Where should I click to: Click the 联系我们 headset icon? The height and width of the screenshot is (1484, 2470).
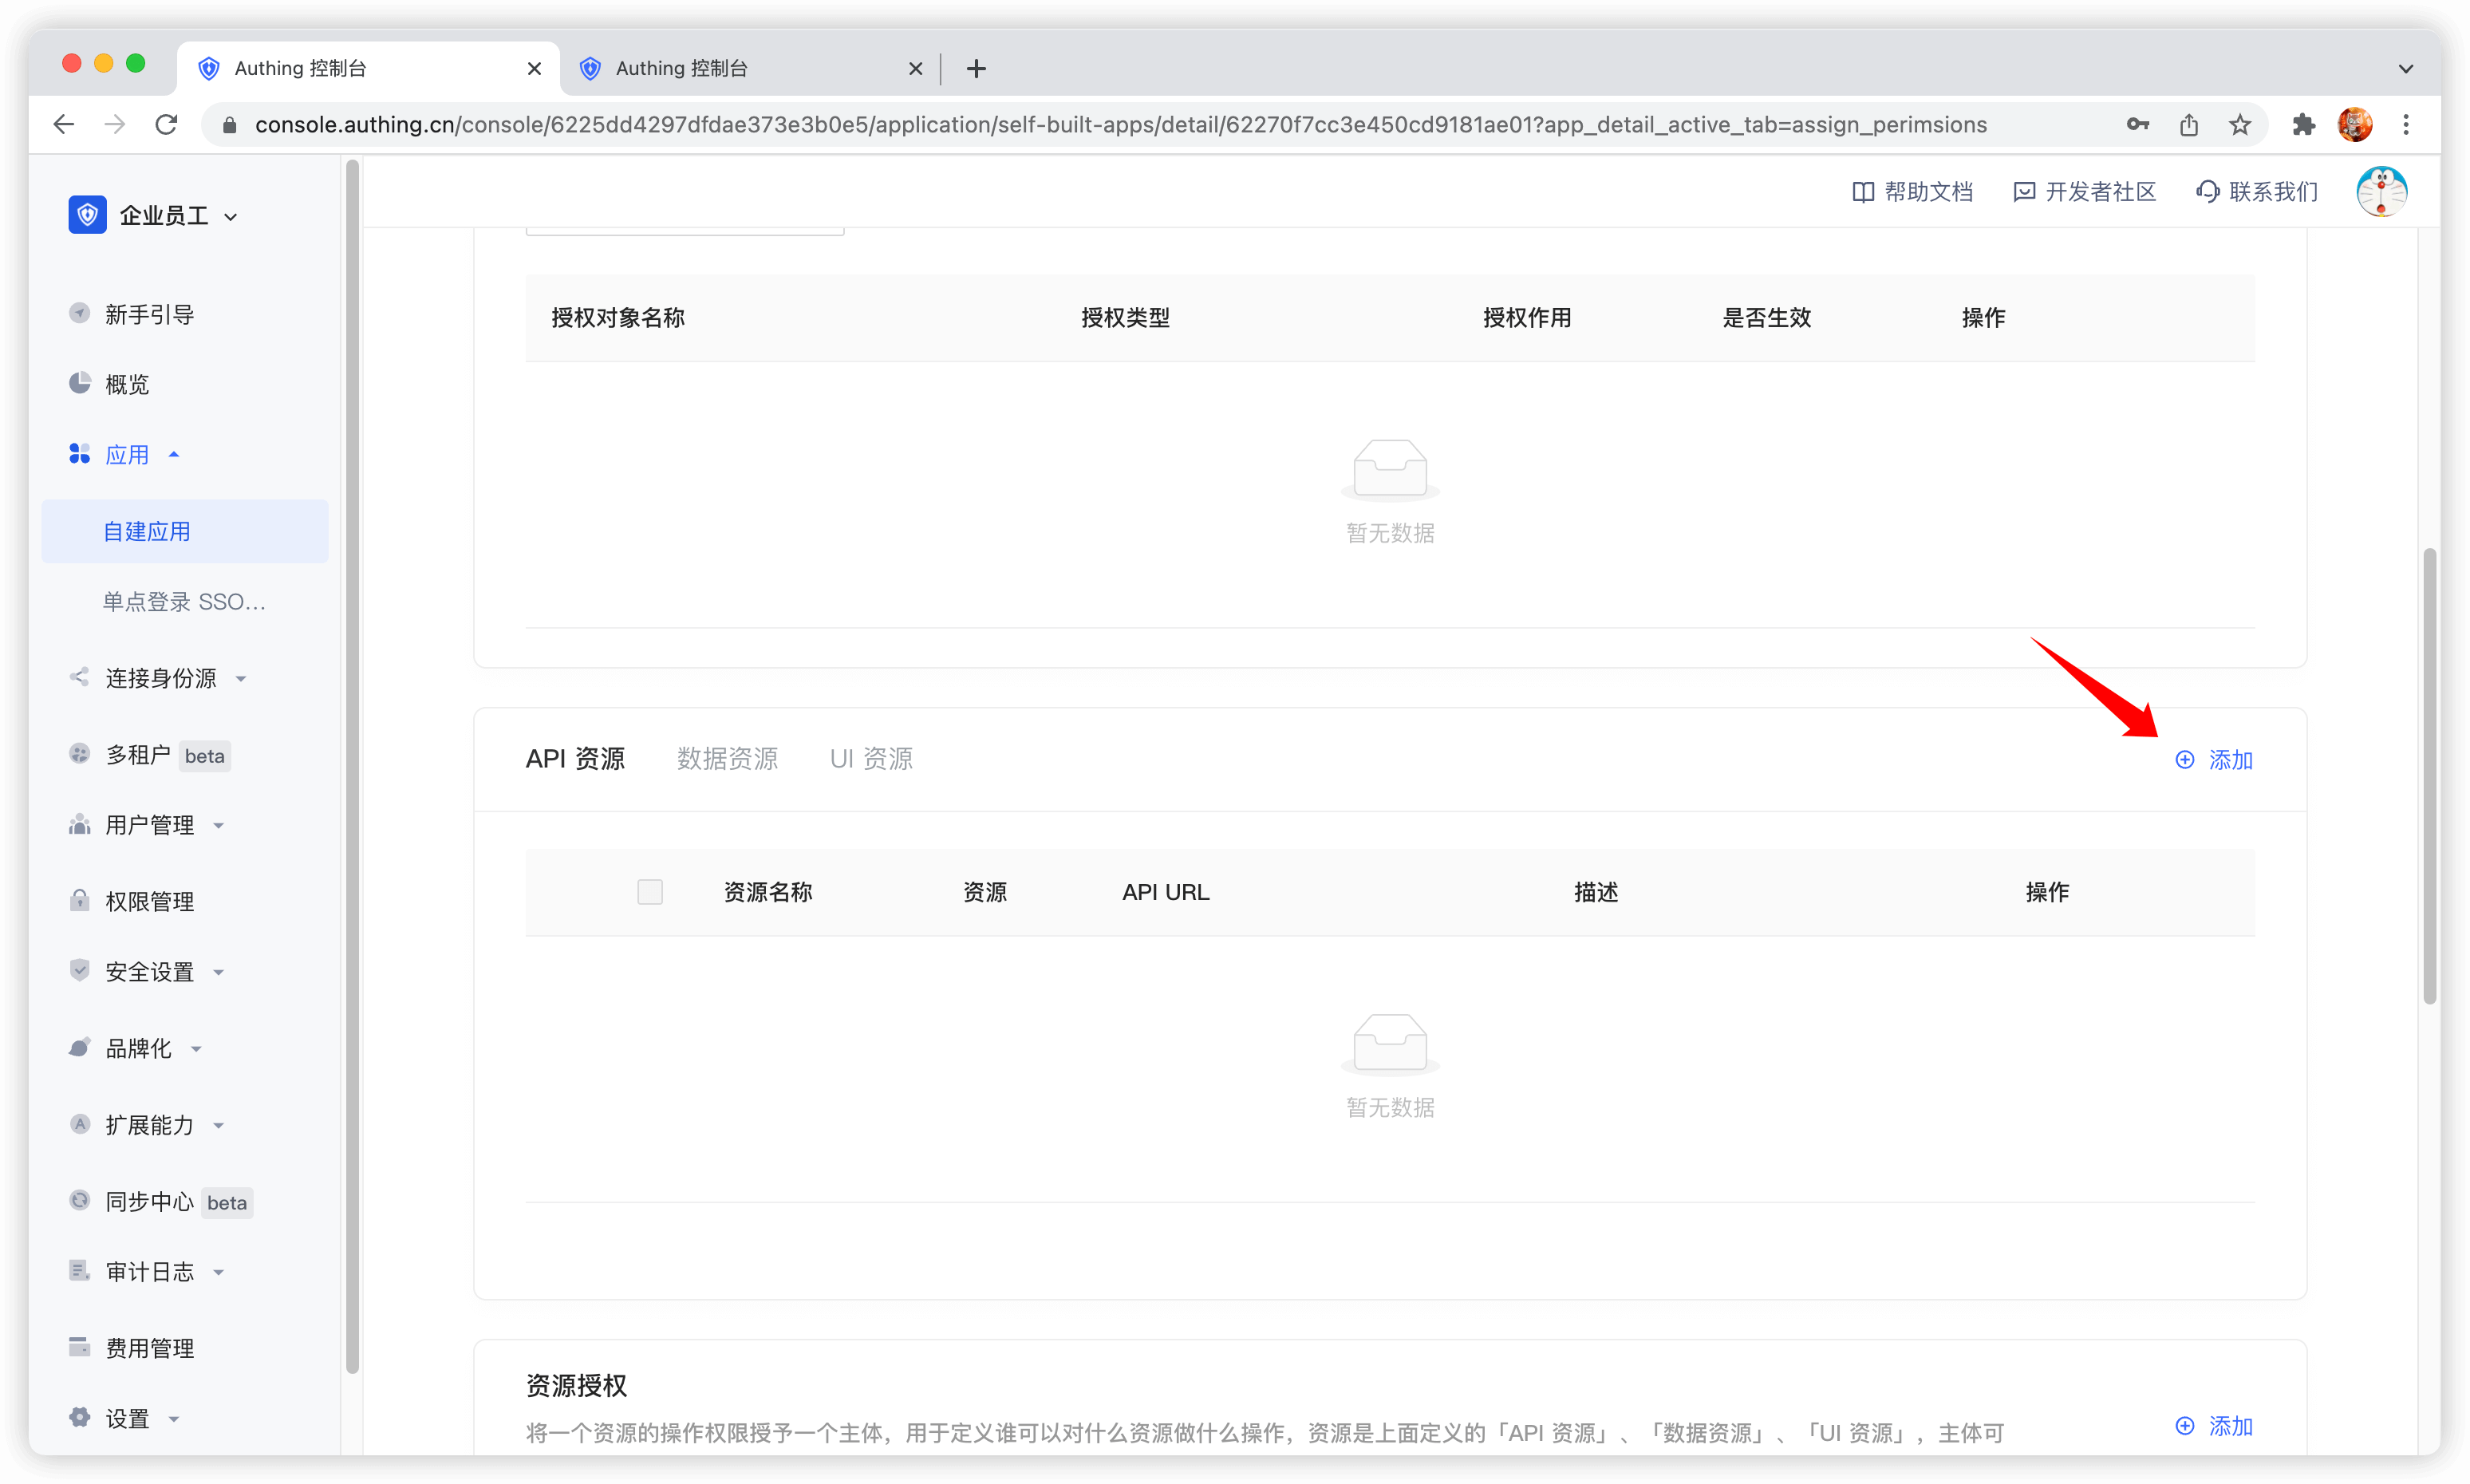[2207, 192]
